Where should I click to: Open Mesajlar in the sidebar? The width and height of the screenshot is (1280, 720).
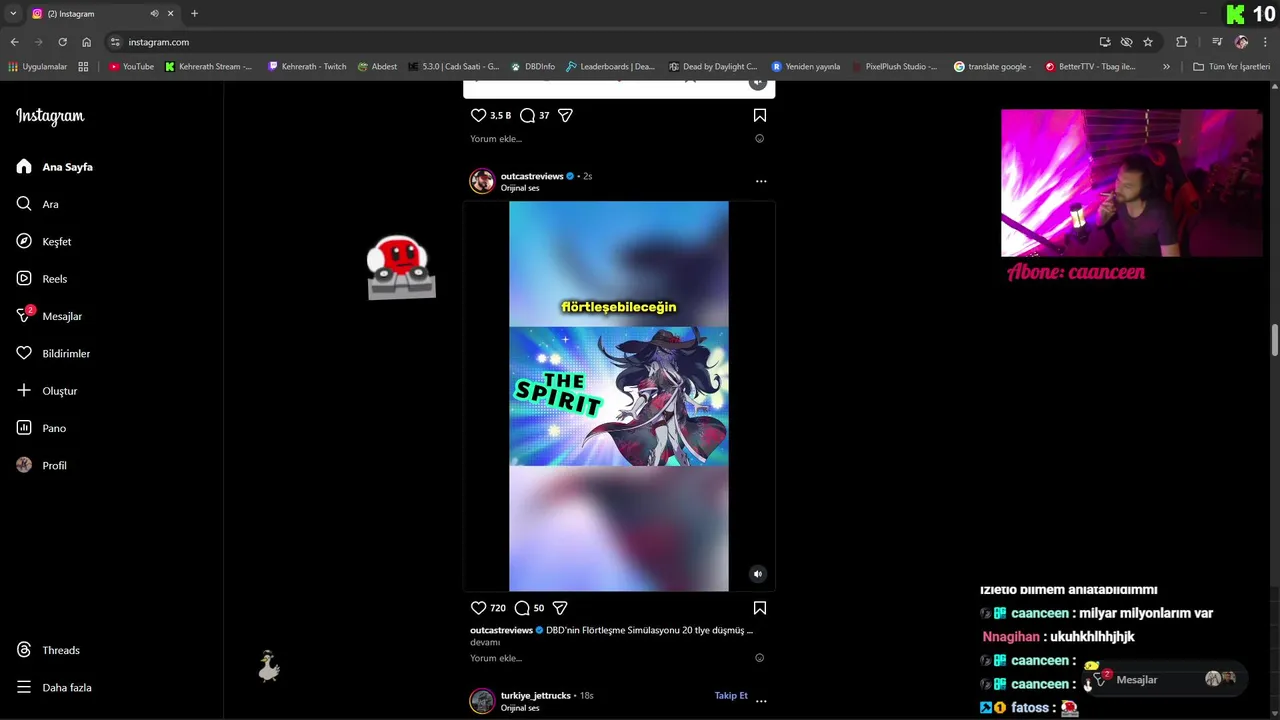click(x=49, y=316)
